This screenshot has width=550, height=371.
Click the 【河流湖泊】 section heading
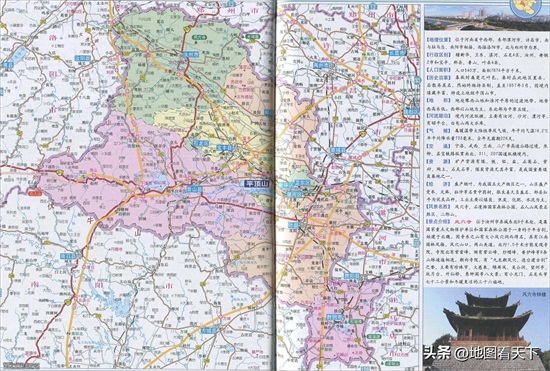(x=438, y=115)
